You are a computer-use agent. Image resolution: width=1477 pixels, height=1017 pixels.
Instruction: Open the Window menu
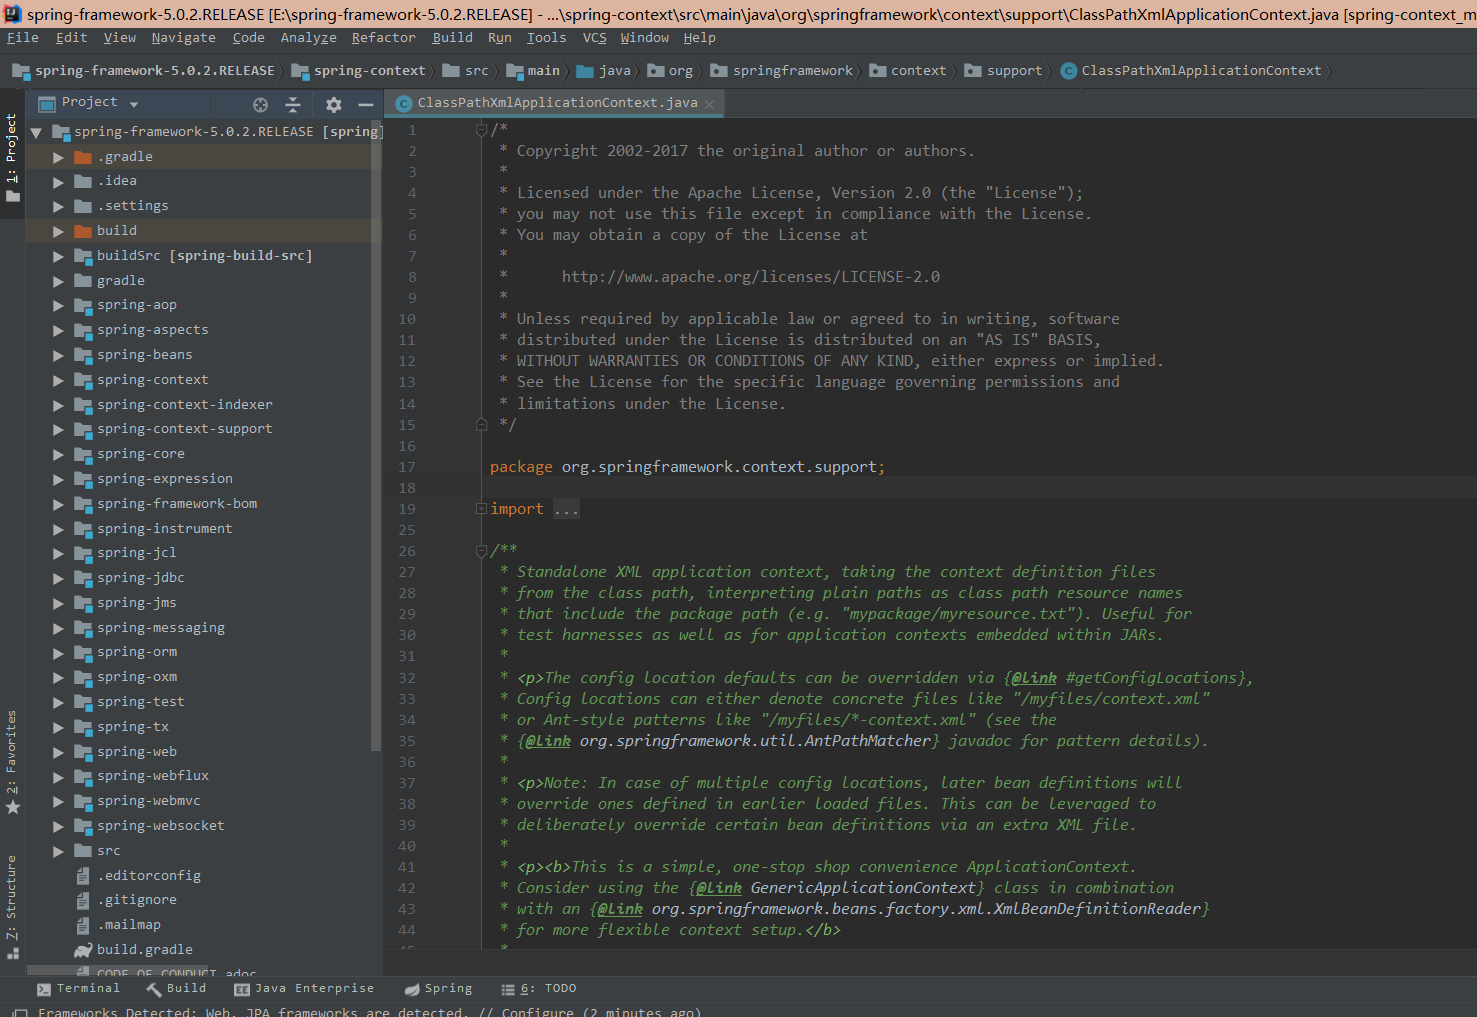(644, 38)
